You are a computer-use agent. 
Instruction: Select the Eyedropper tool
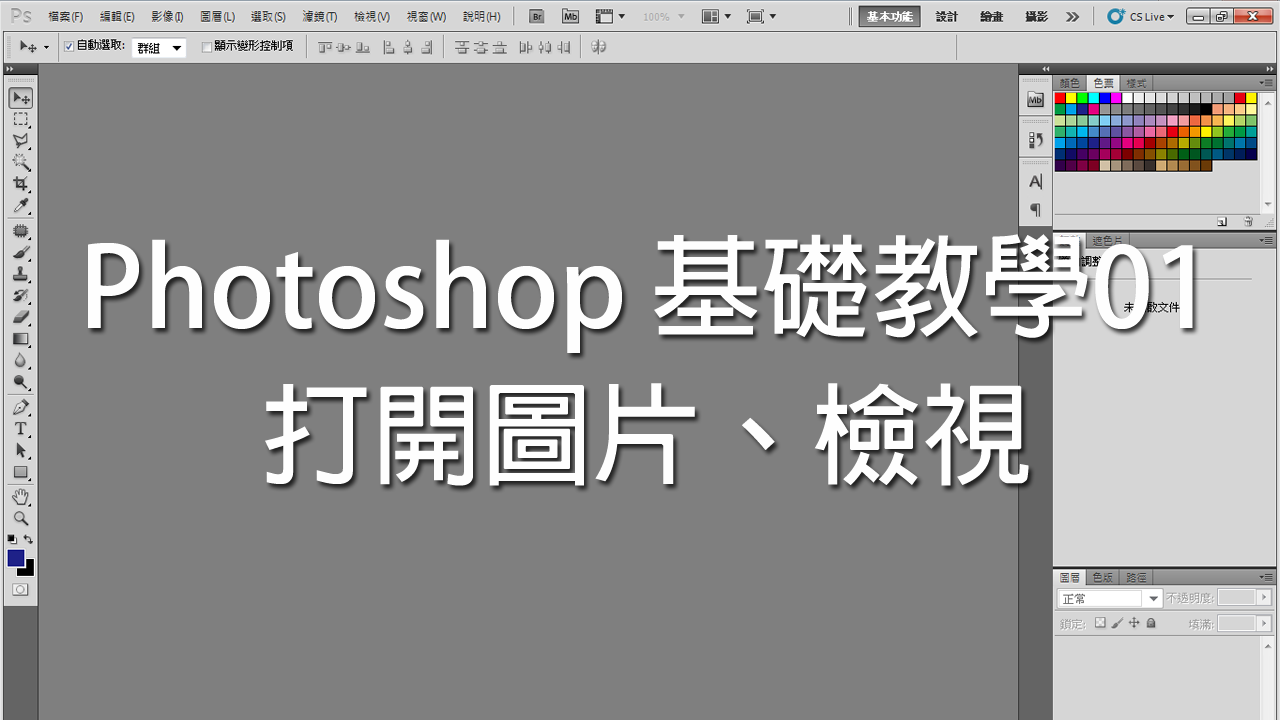point(21,206)
